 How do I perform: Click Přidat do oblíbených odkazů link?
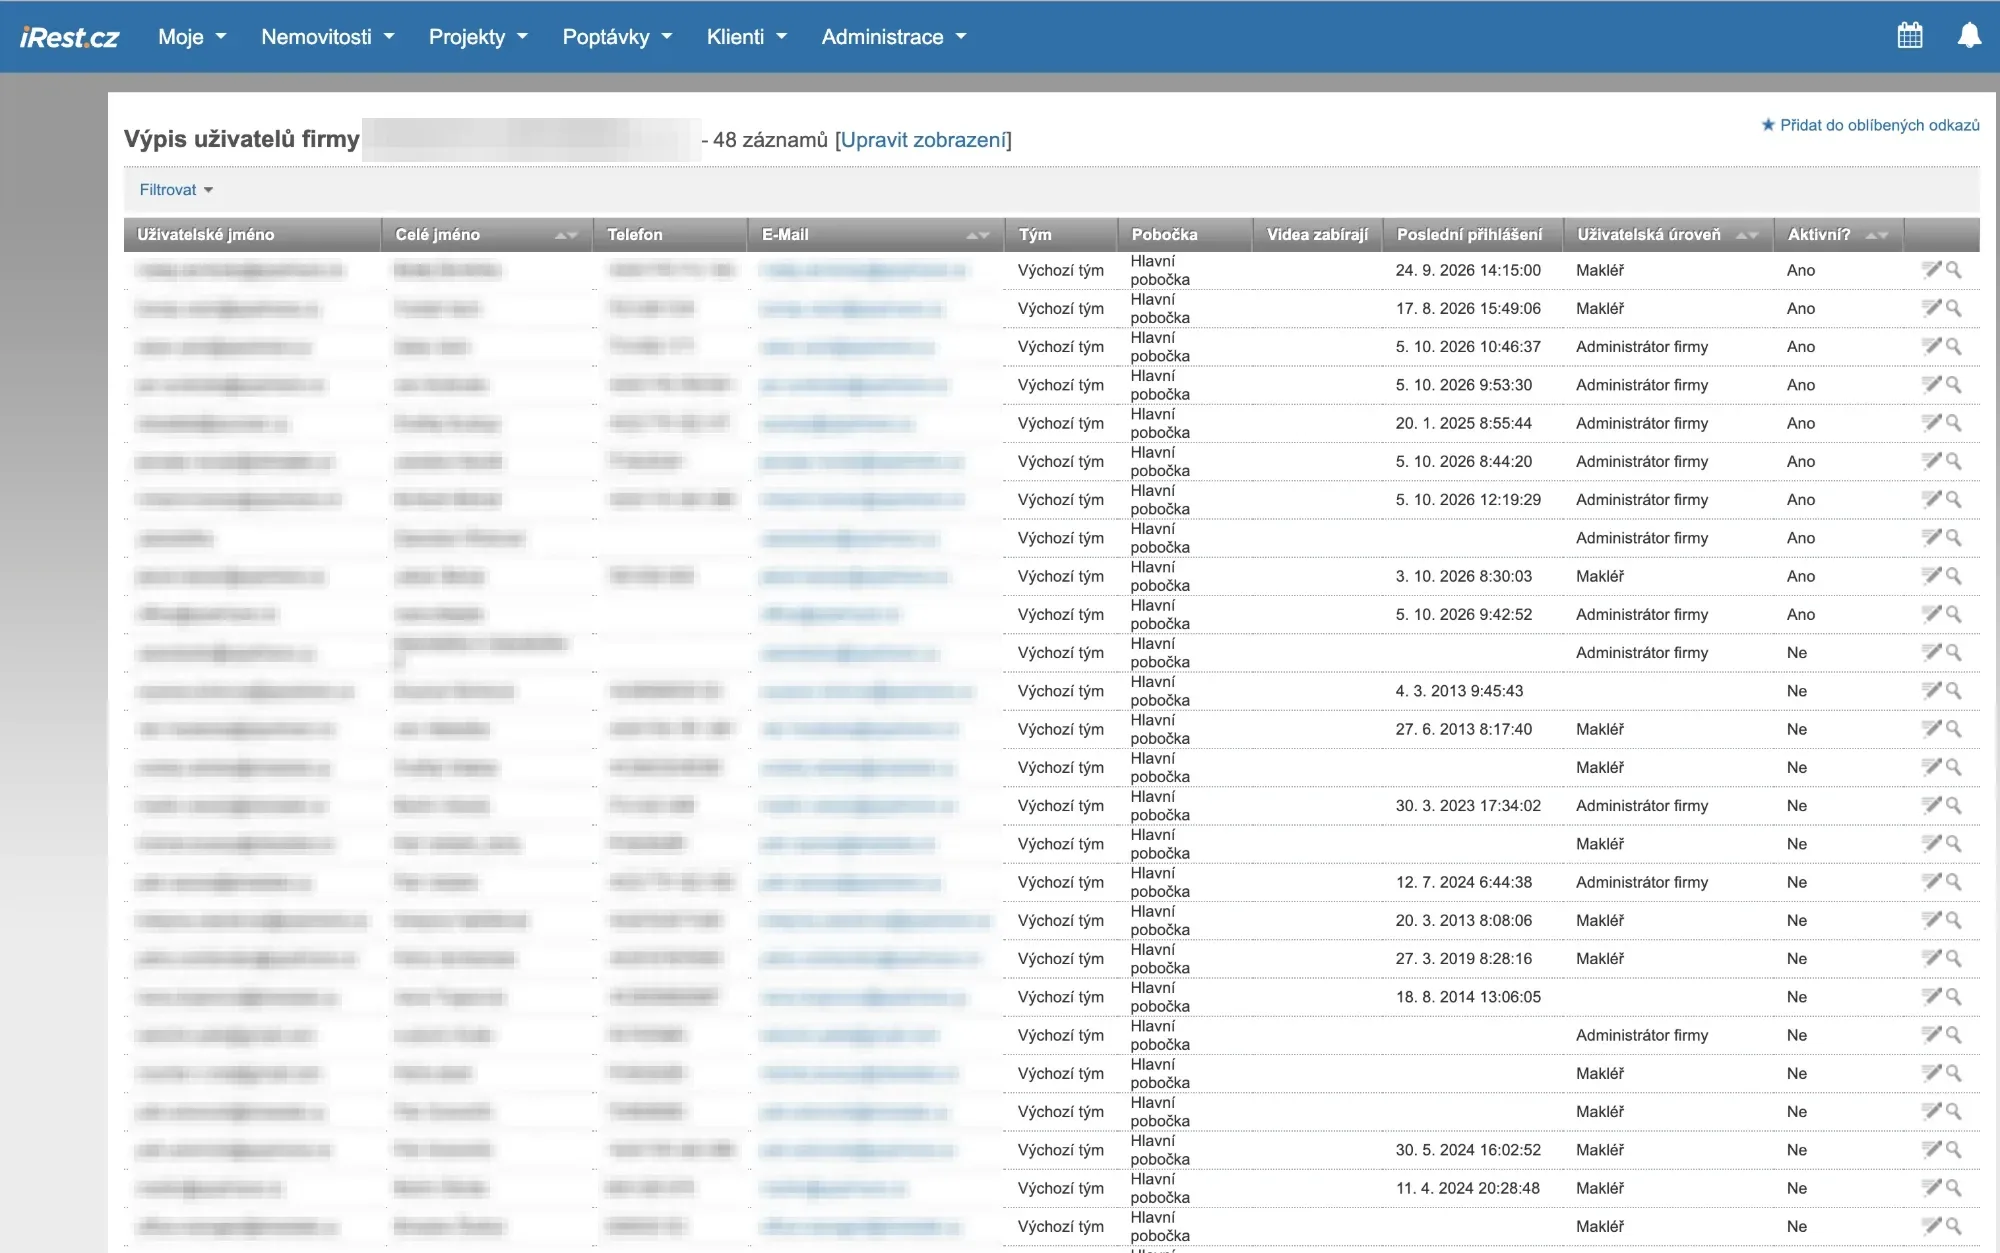click(1870, 125)
